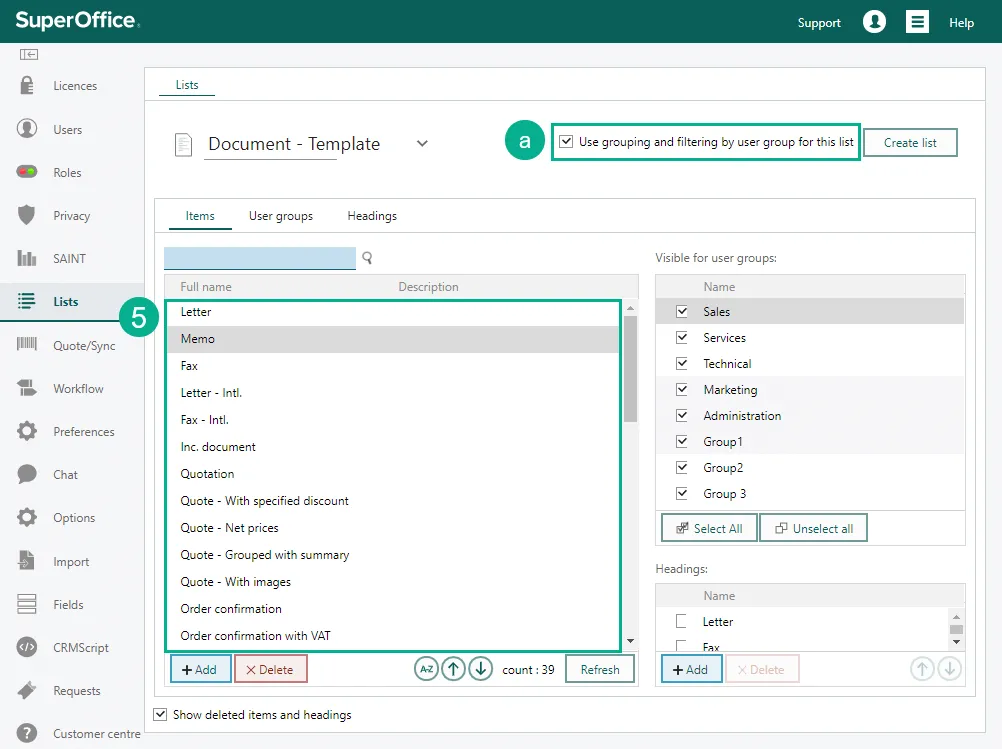
Task: Open the hamburger menu icon in header
Action: (x=917, y=22)
